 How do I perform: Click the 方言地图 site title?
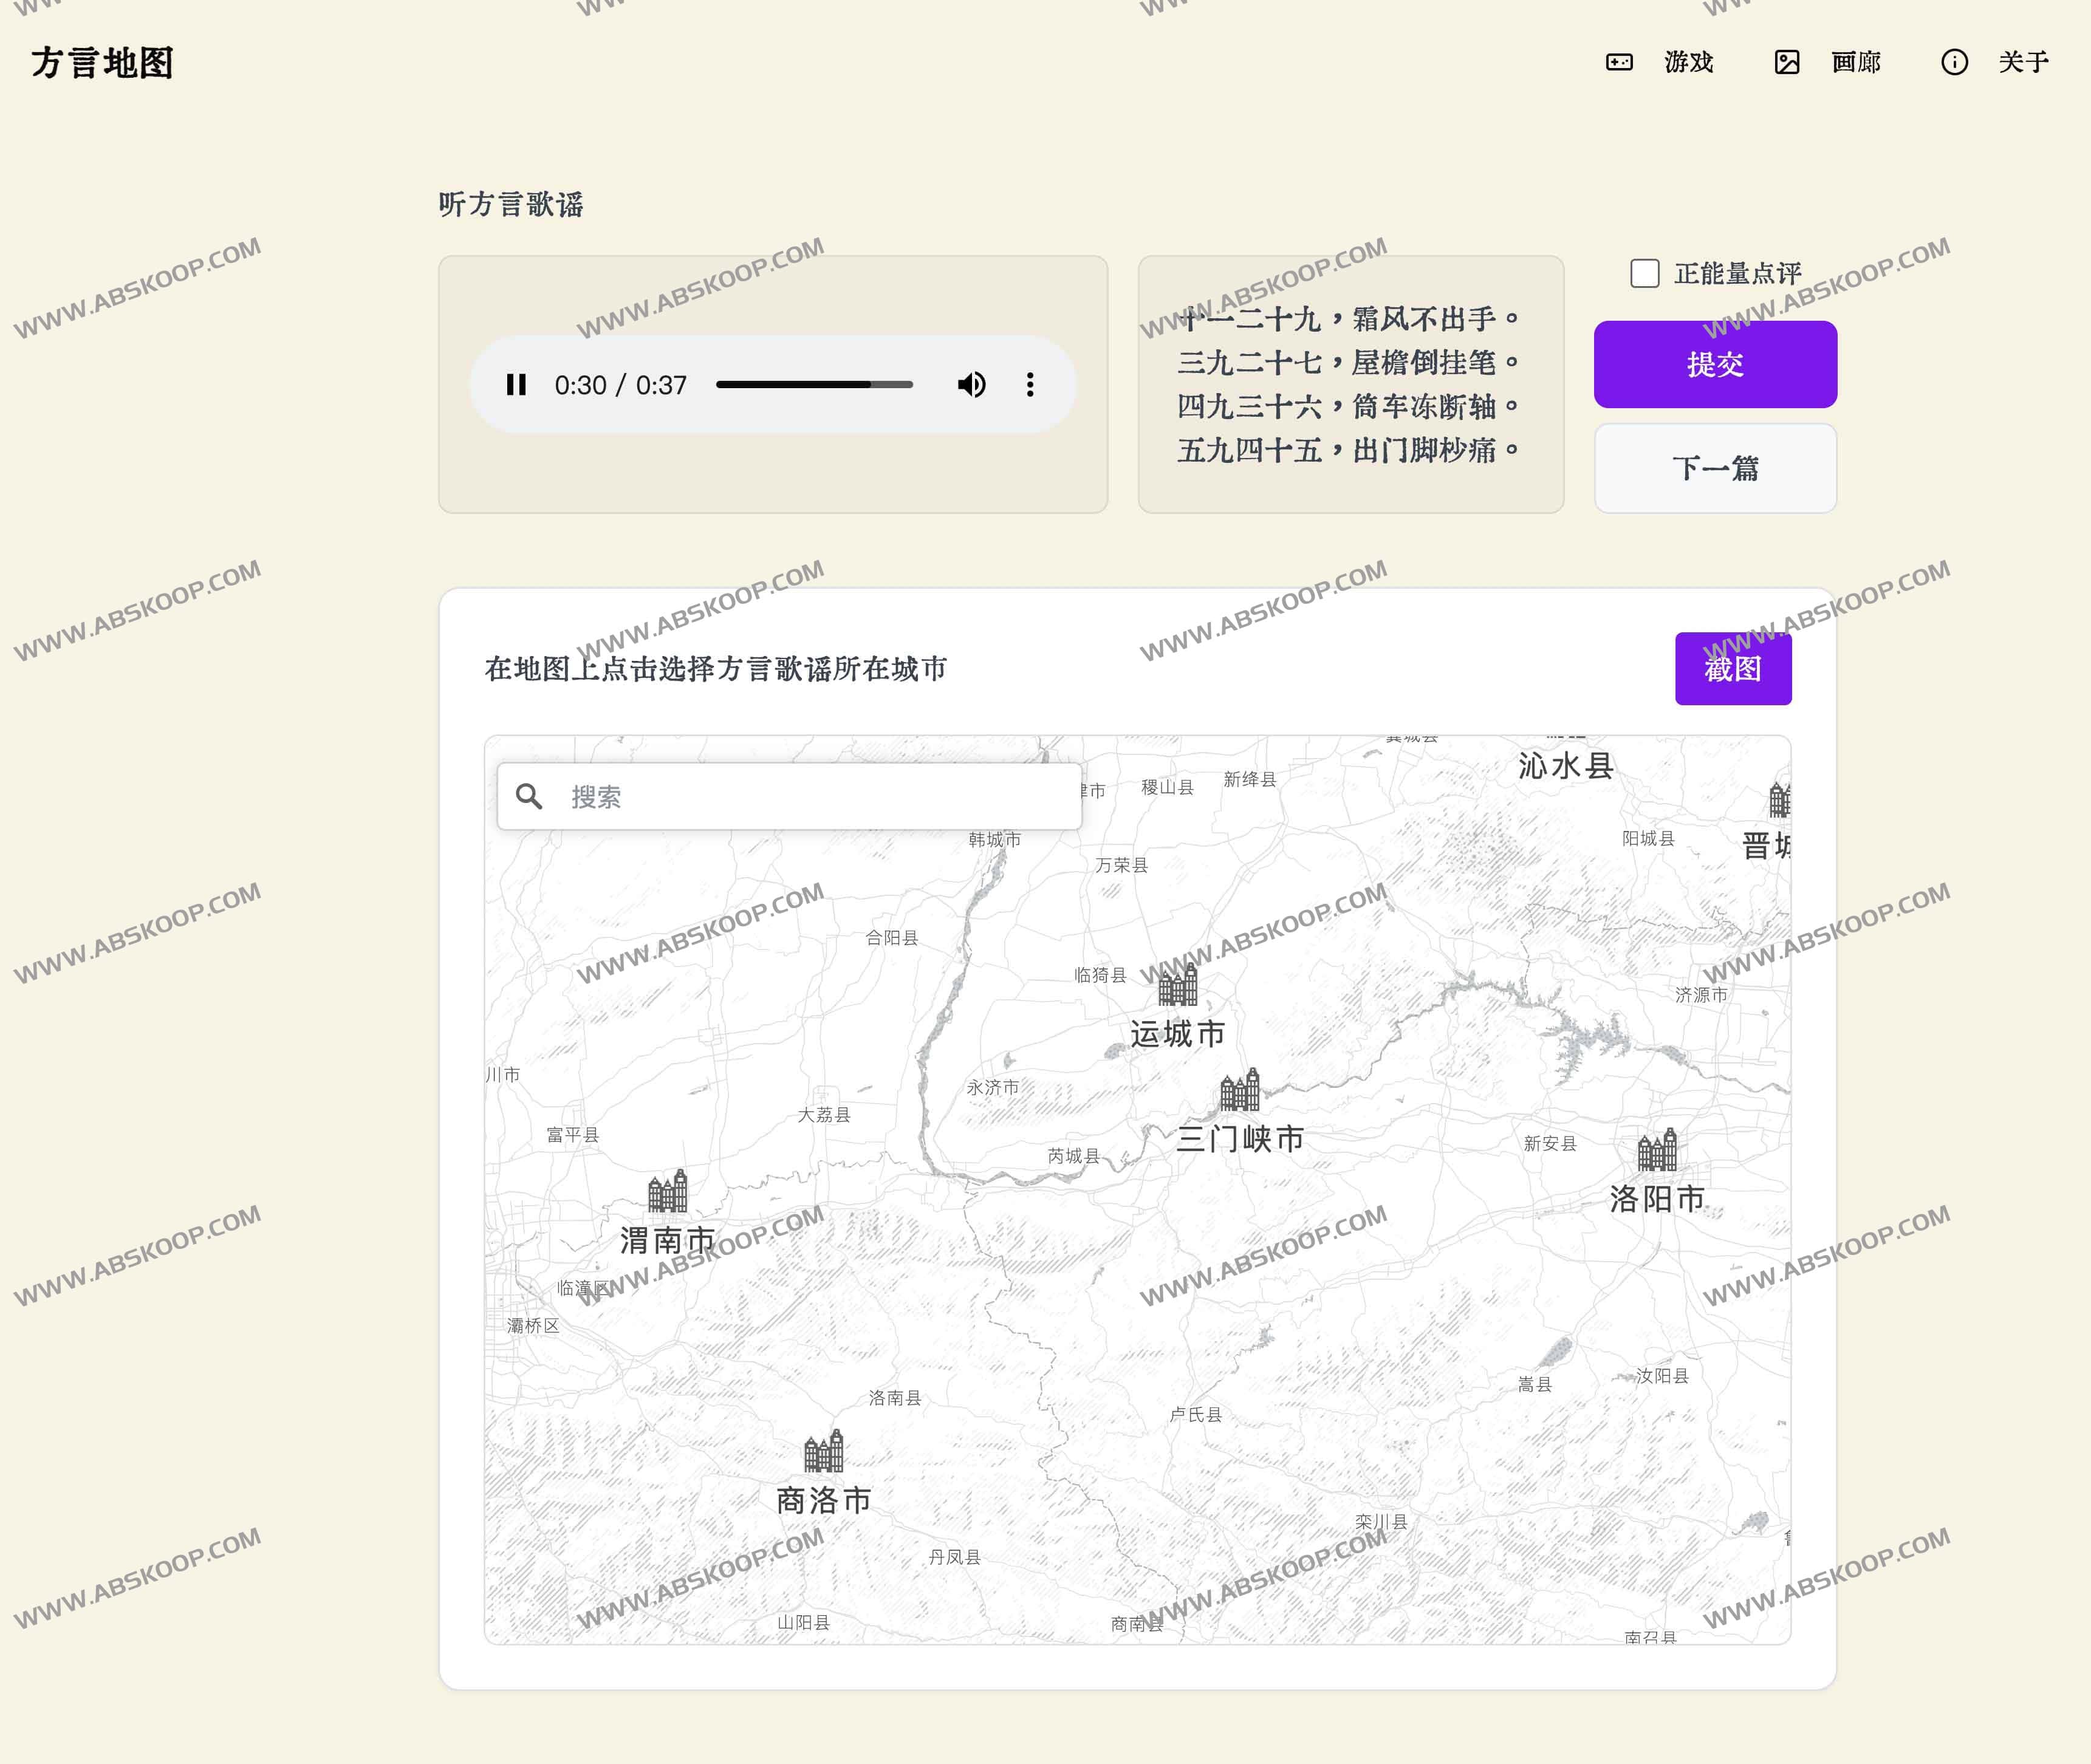point(102,62)
